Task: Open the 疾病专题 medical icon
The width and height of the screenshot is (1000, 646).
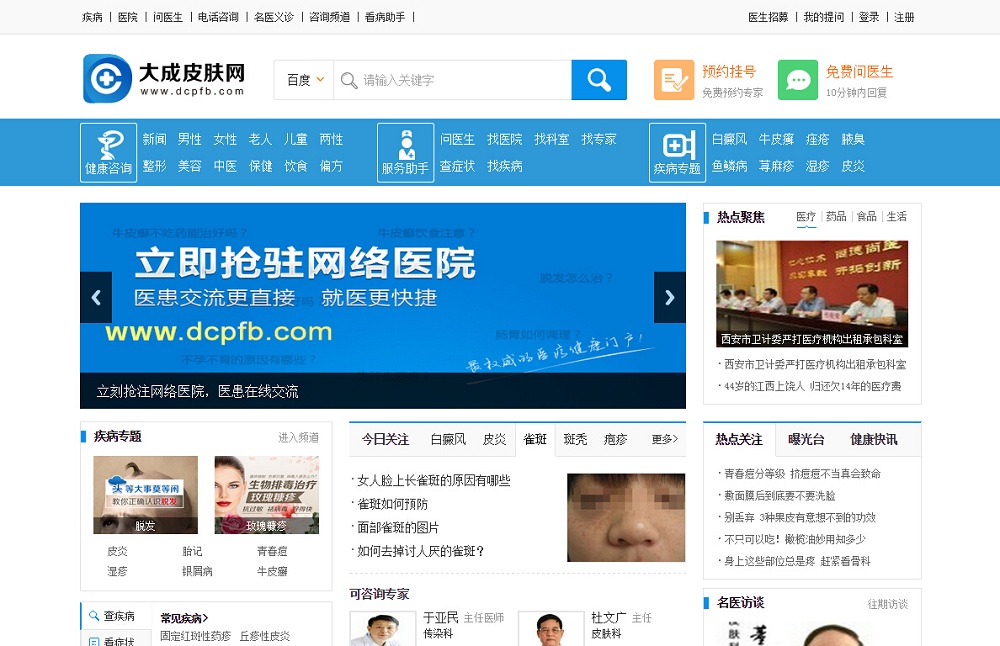Action: tap(677, 152)
